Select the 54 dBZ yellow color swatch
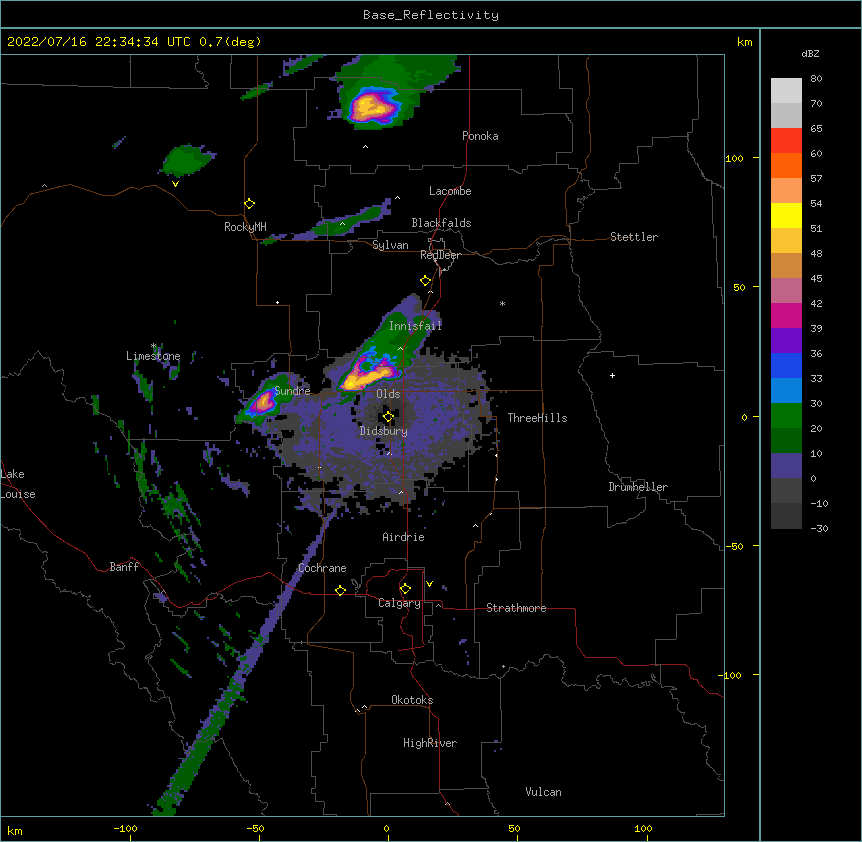This screenshot has width=862, height=842. 786,215
